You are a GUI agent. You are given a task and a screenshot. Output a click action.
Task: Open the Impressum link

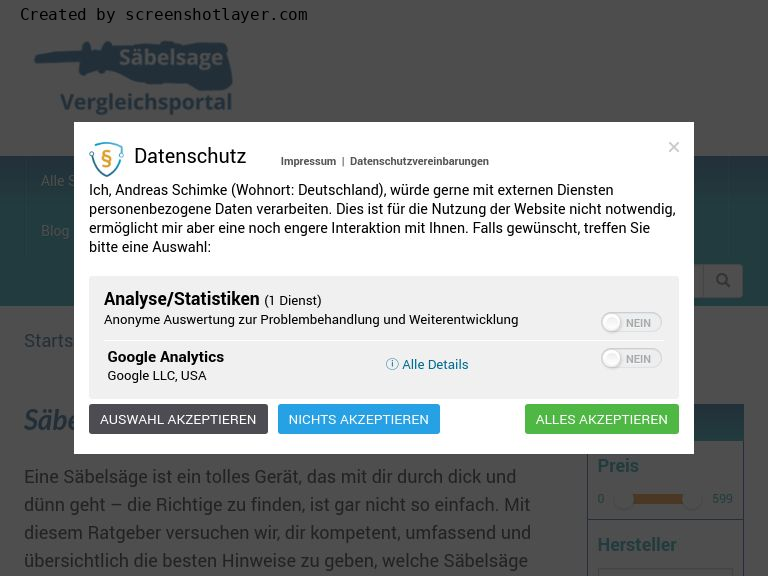click(308, 161)
